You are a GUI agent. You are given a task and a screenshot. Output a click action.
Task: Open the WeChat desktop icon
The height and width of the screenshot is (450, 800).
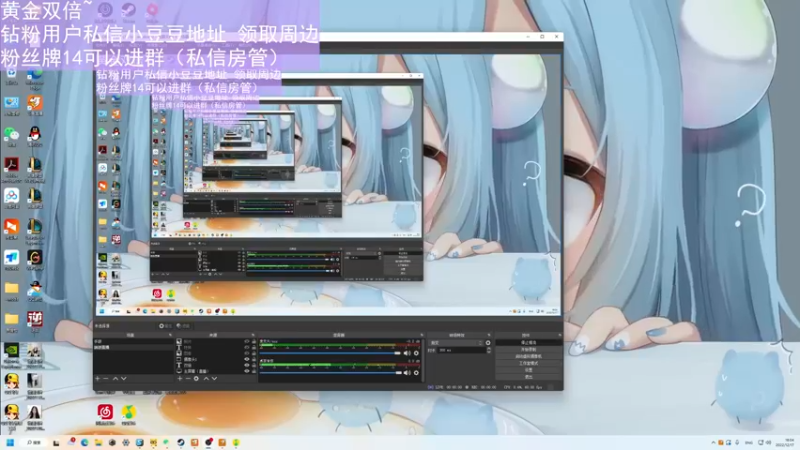point(11,135)
